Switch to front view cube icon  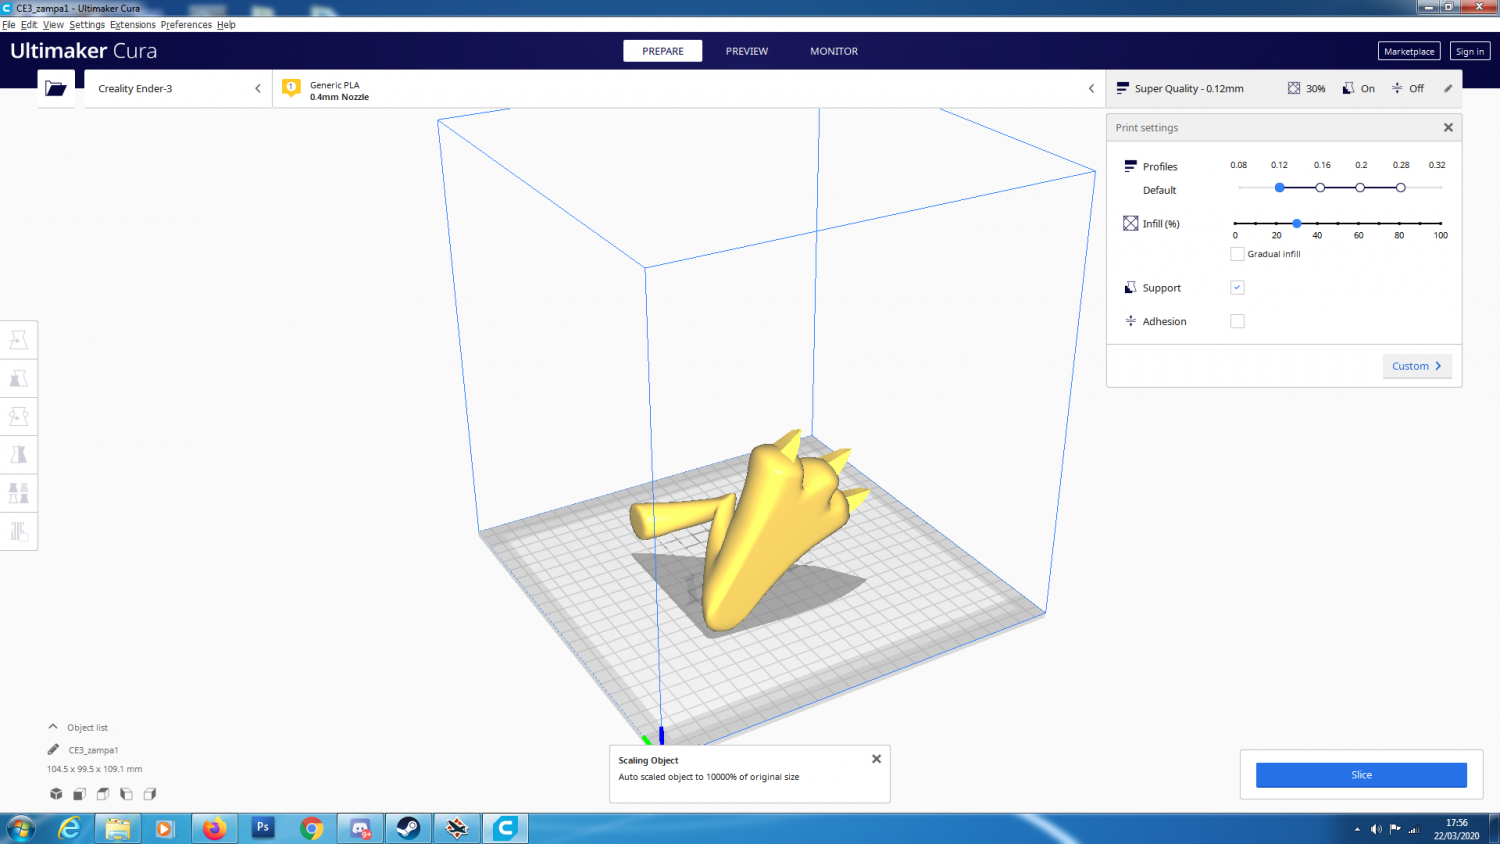[79, 794]
